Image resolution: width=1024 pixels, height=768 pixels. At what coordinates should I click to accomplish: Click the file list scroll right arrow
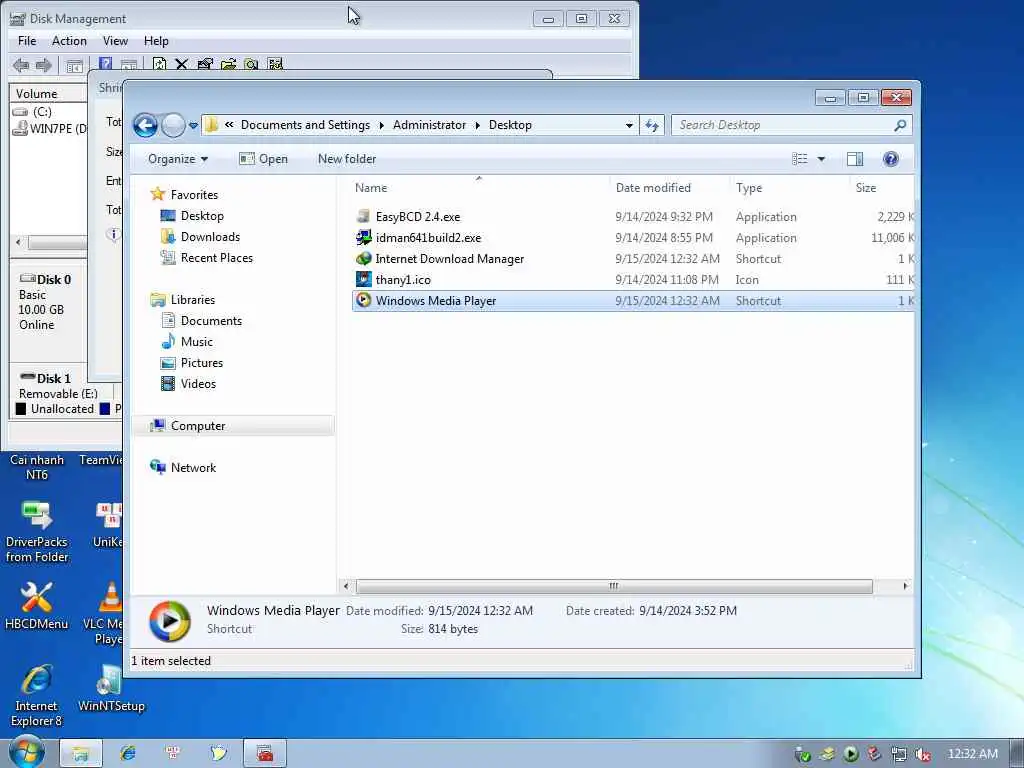click(x=904, y=586)
